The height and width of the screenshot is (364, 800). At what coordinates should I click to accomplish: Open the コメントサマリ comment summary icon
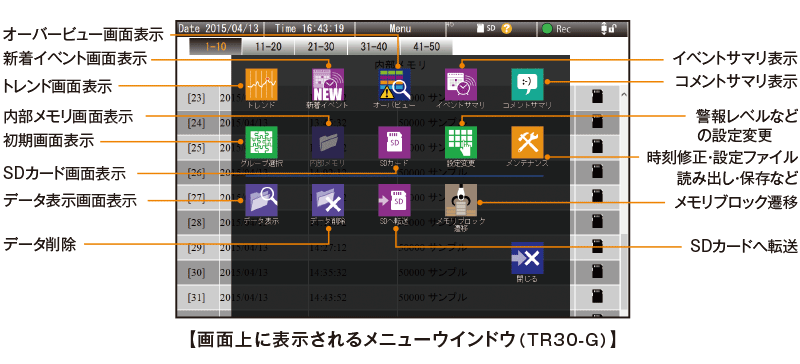[x=527, y=84]
